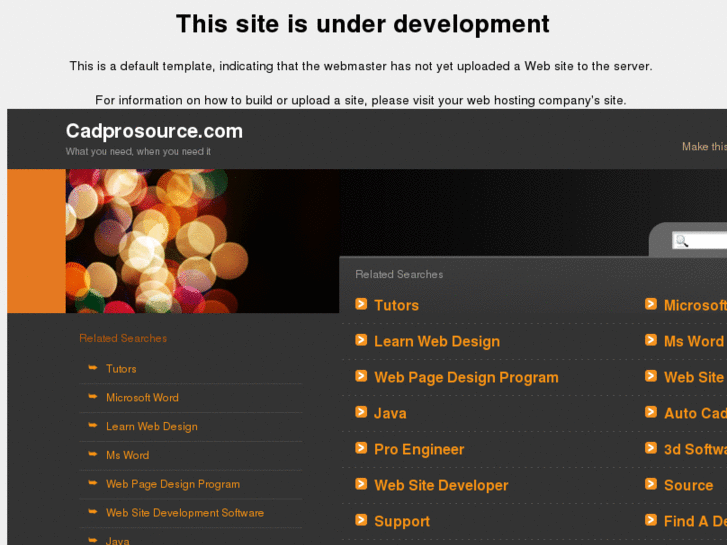Click arrow icon next to Learn Web Design in main list
This screenshot has width=727, height=545.
pyautogui.click(x=361, y=340)
